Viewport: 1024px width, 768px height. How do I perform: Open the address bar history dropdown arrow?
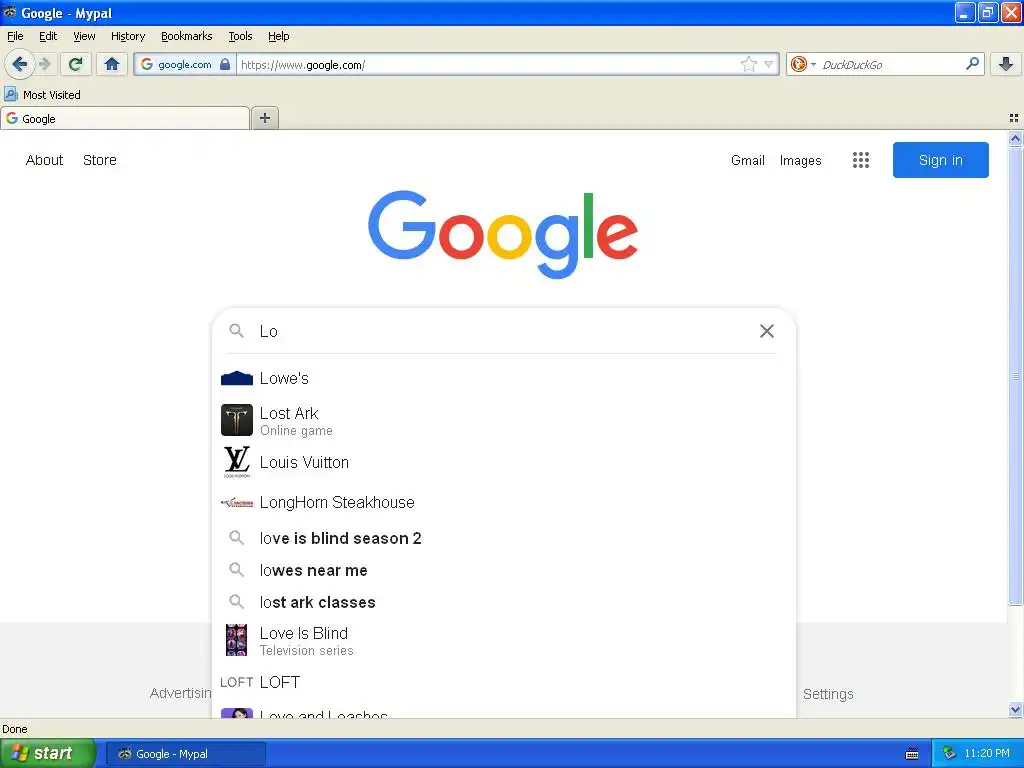coord(769,64)
